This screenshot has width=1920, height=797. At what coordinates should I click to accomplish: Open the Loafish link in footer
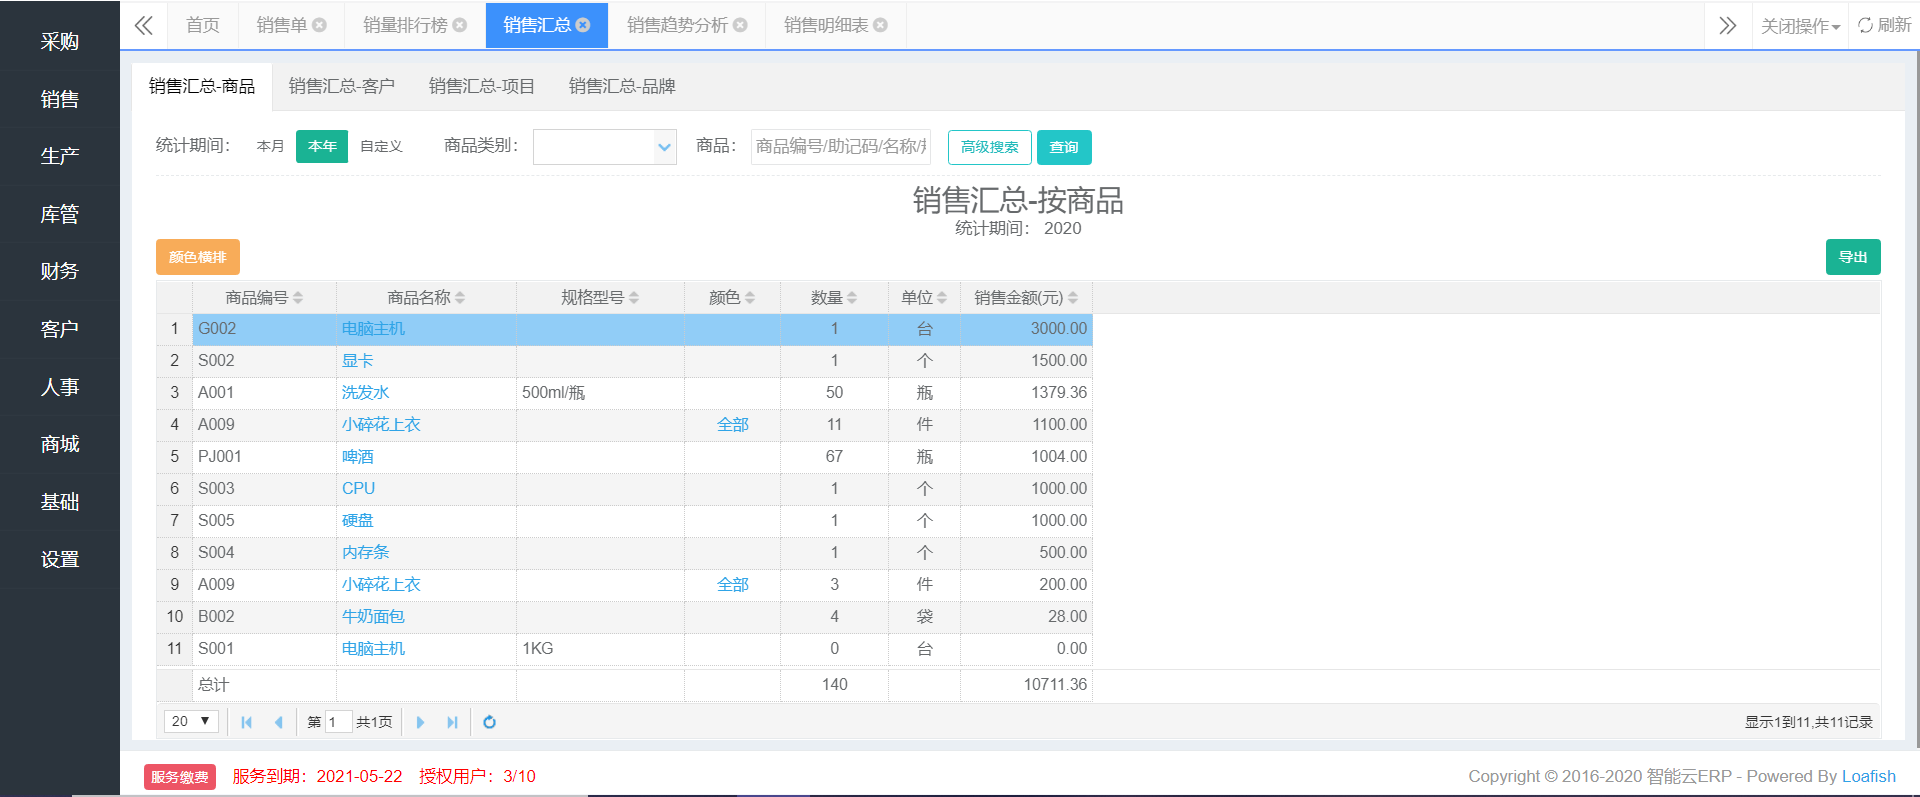coord(1869,776)
